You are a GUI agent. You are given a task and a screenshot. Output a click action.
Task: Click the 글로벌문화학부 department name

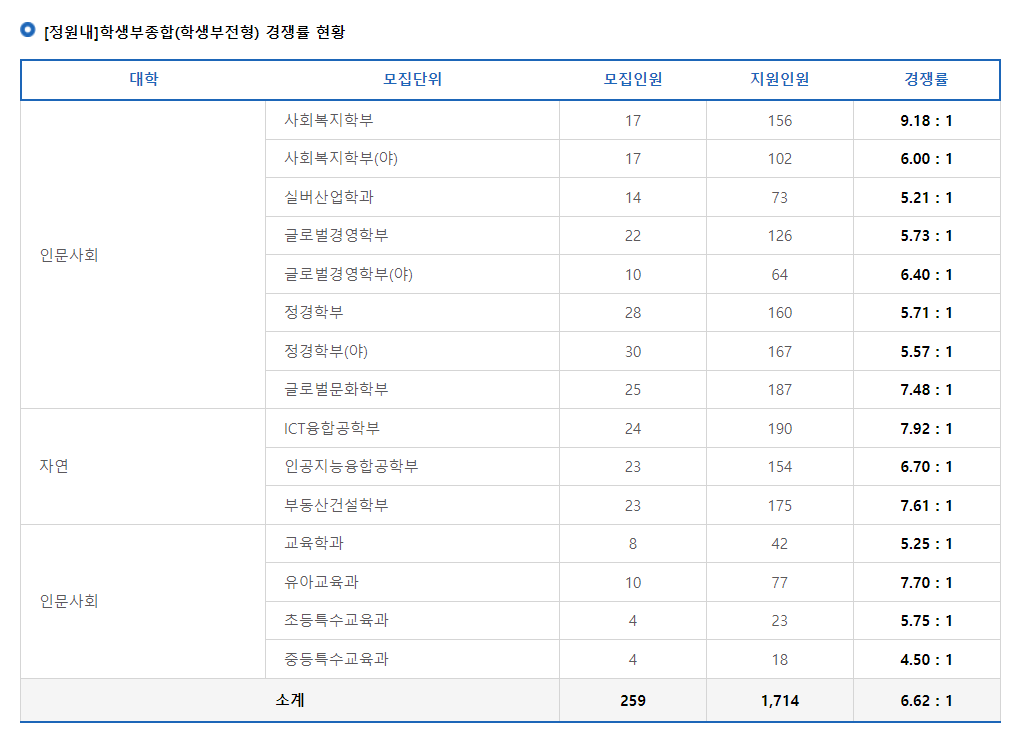point(320,389)
